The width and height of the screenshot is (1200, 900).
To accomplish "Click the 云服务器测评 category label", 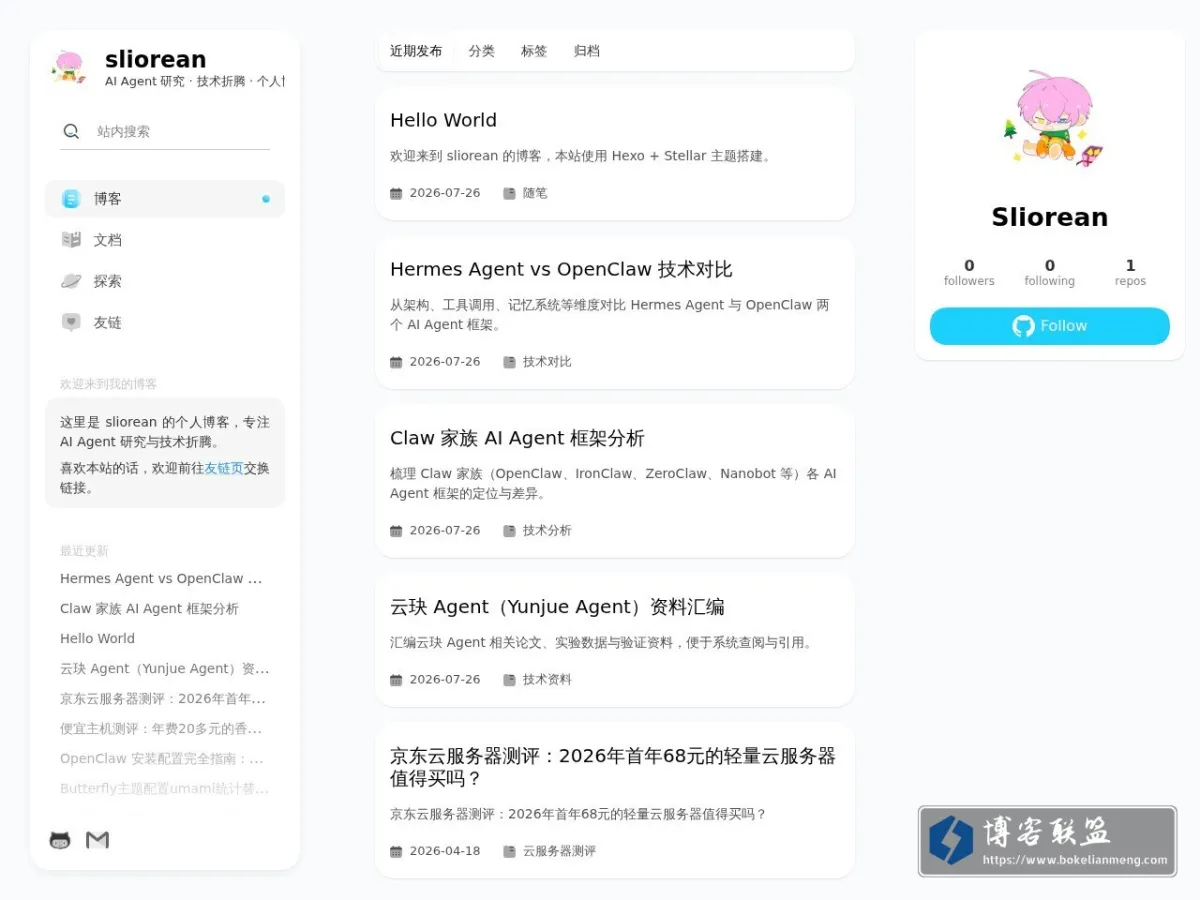I will pyautogui.click(x=559, y=852).
